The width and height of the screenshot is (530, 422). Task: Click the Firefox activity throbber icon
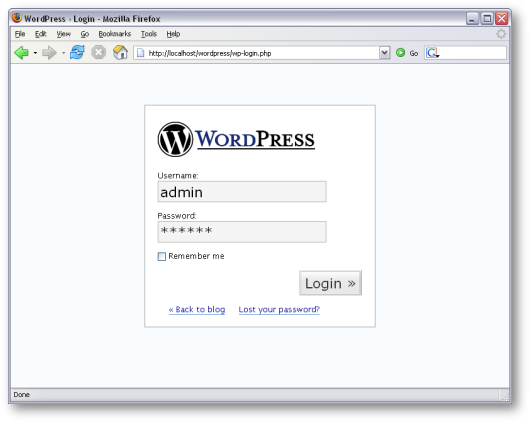click(501, 34)
